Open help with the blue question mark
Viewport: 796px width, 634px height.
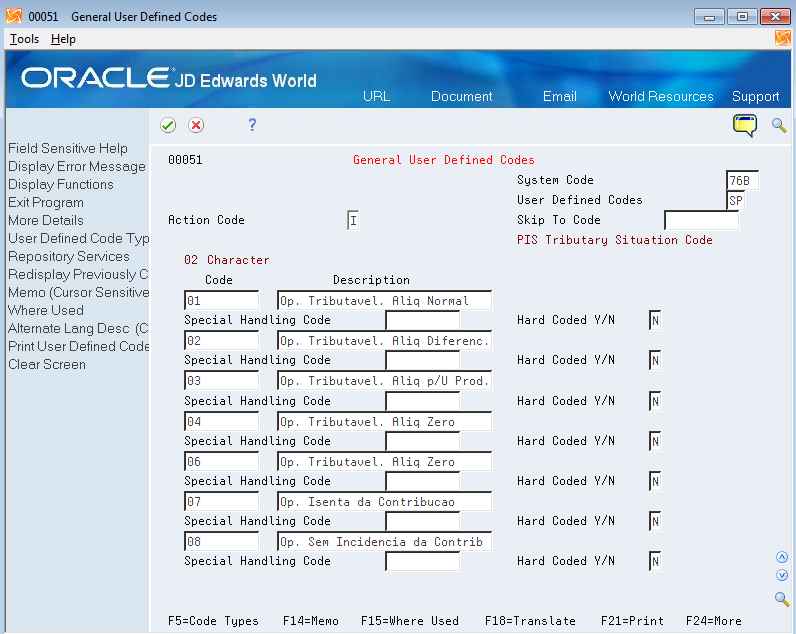coord(252,125)
